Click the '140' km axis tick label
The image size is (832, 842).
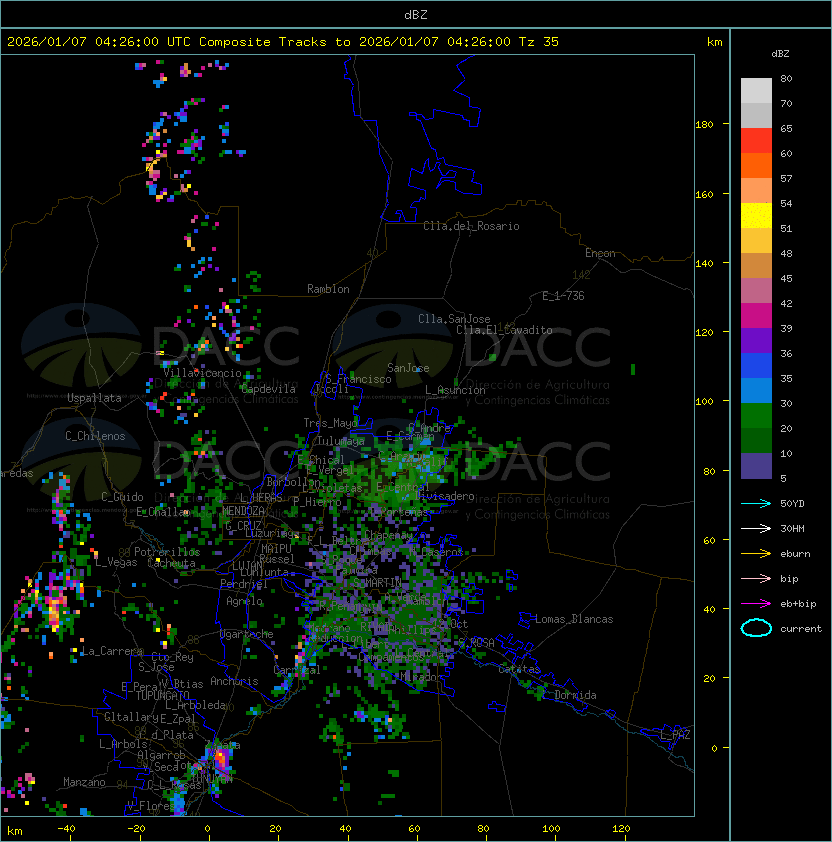[704, 264]
